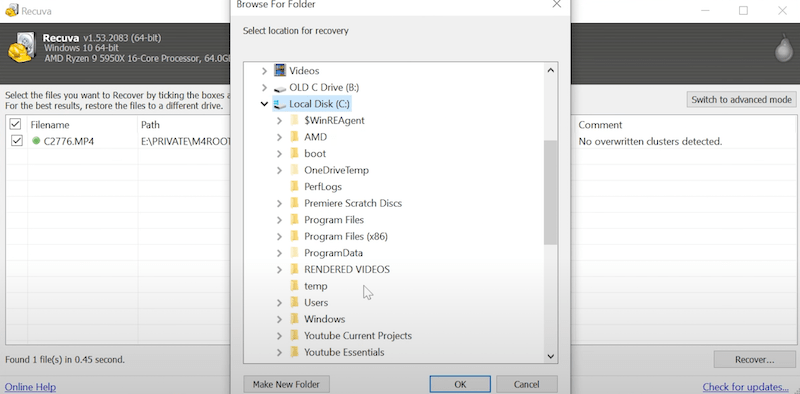Expand the Program Files (x86) arrow
Screen dimensions: 800x394
point(279,236)
